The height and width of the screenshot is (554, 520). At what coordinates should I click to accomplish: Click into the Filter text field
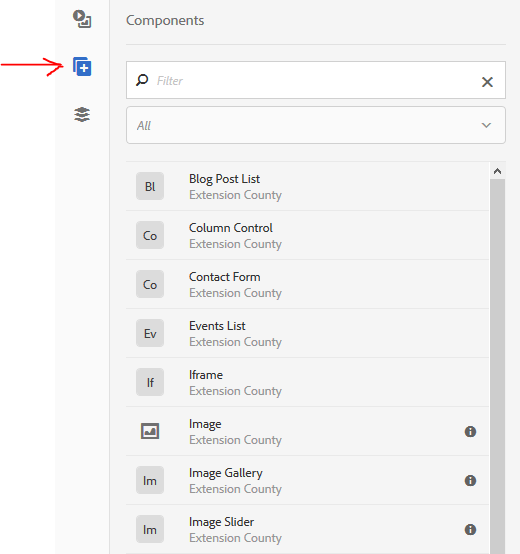pos(316,81)
